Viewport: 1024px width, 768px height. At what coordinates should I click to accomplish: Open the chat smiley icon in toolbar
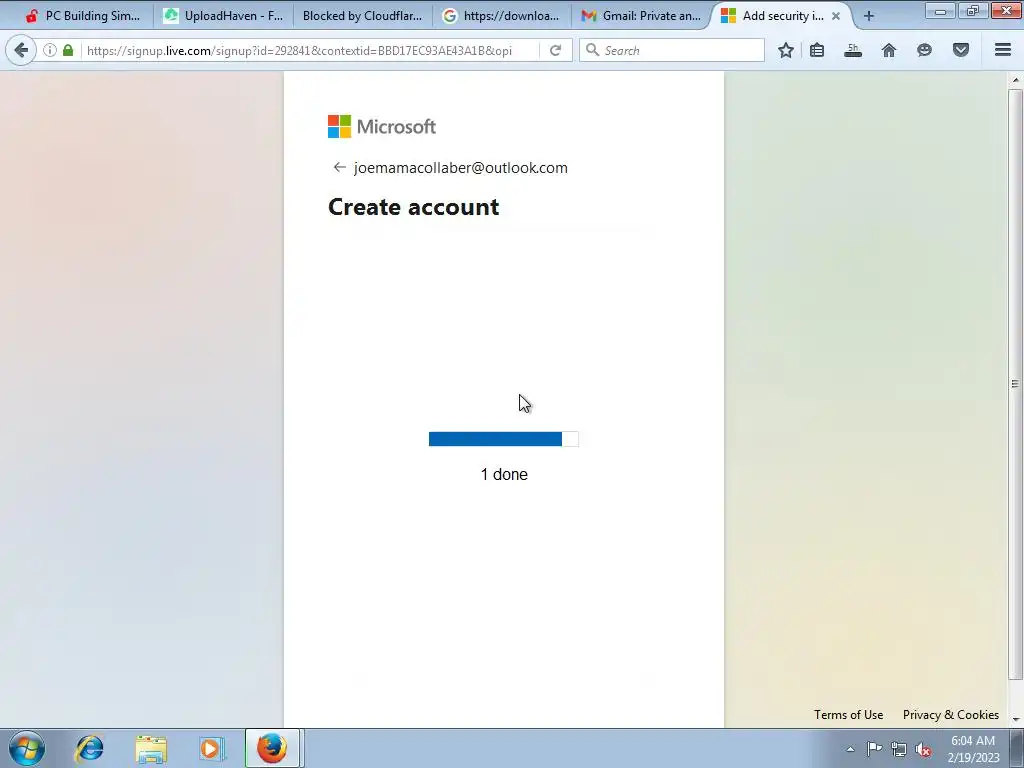point(924,50)
